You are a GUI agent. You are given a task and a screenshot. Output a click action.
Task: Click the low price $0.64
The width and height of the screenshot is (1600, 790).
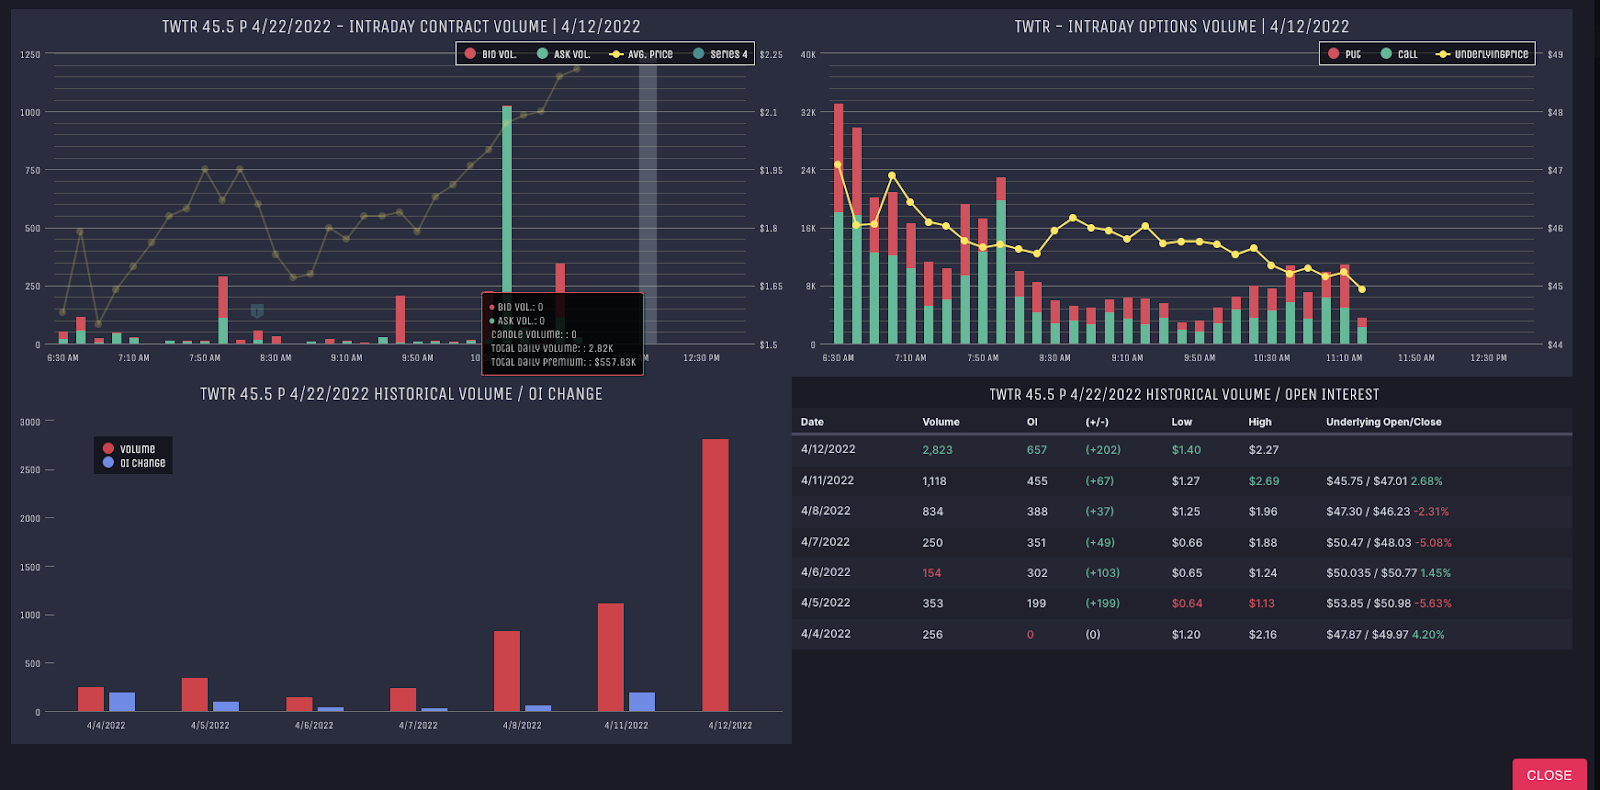(x=1187, y=604)
